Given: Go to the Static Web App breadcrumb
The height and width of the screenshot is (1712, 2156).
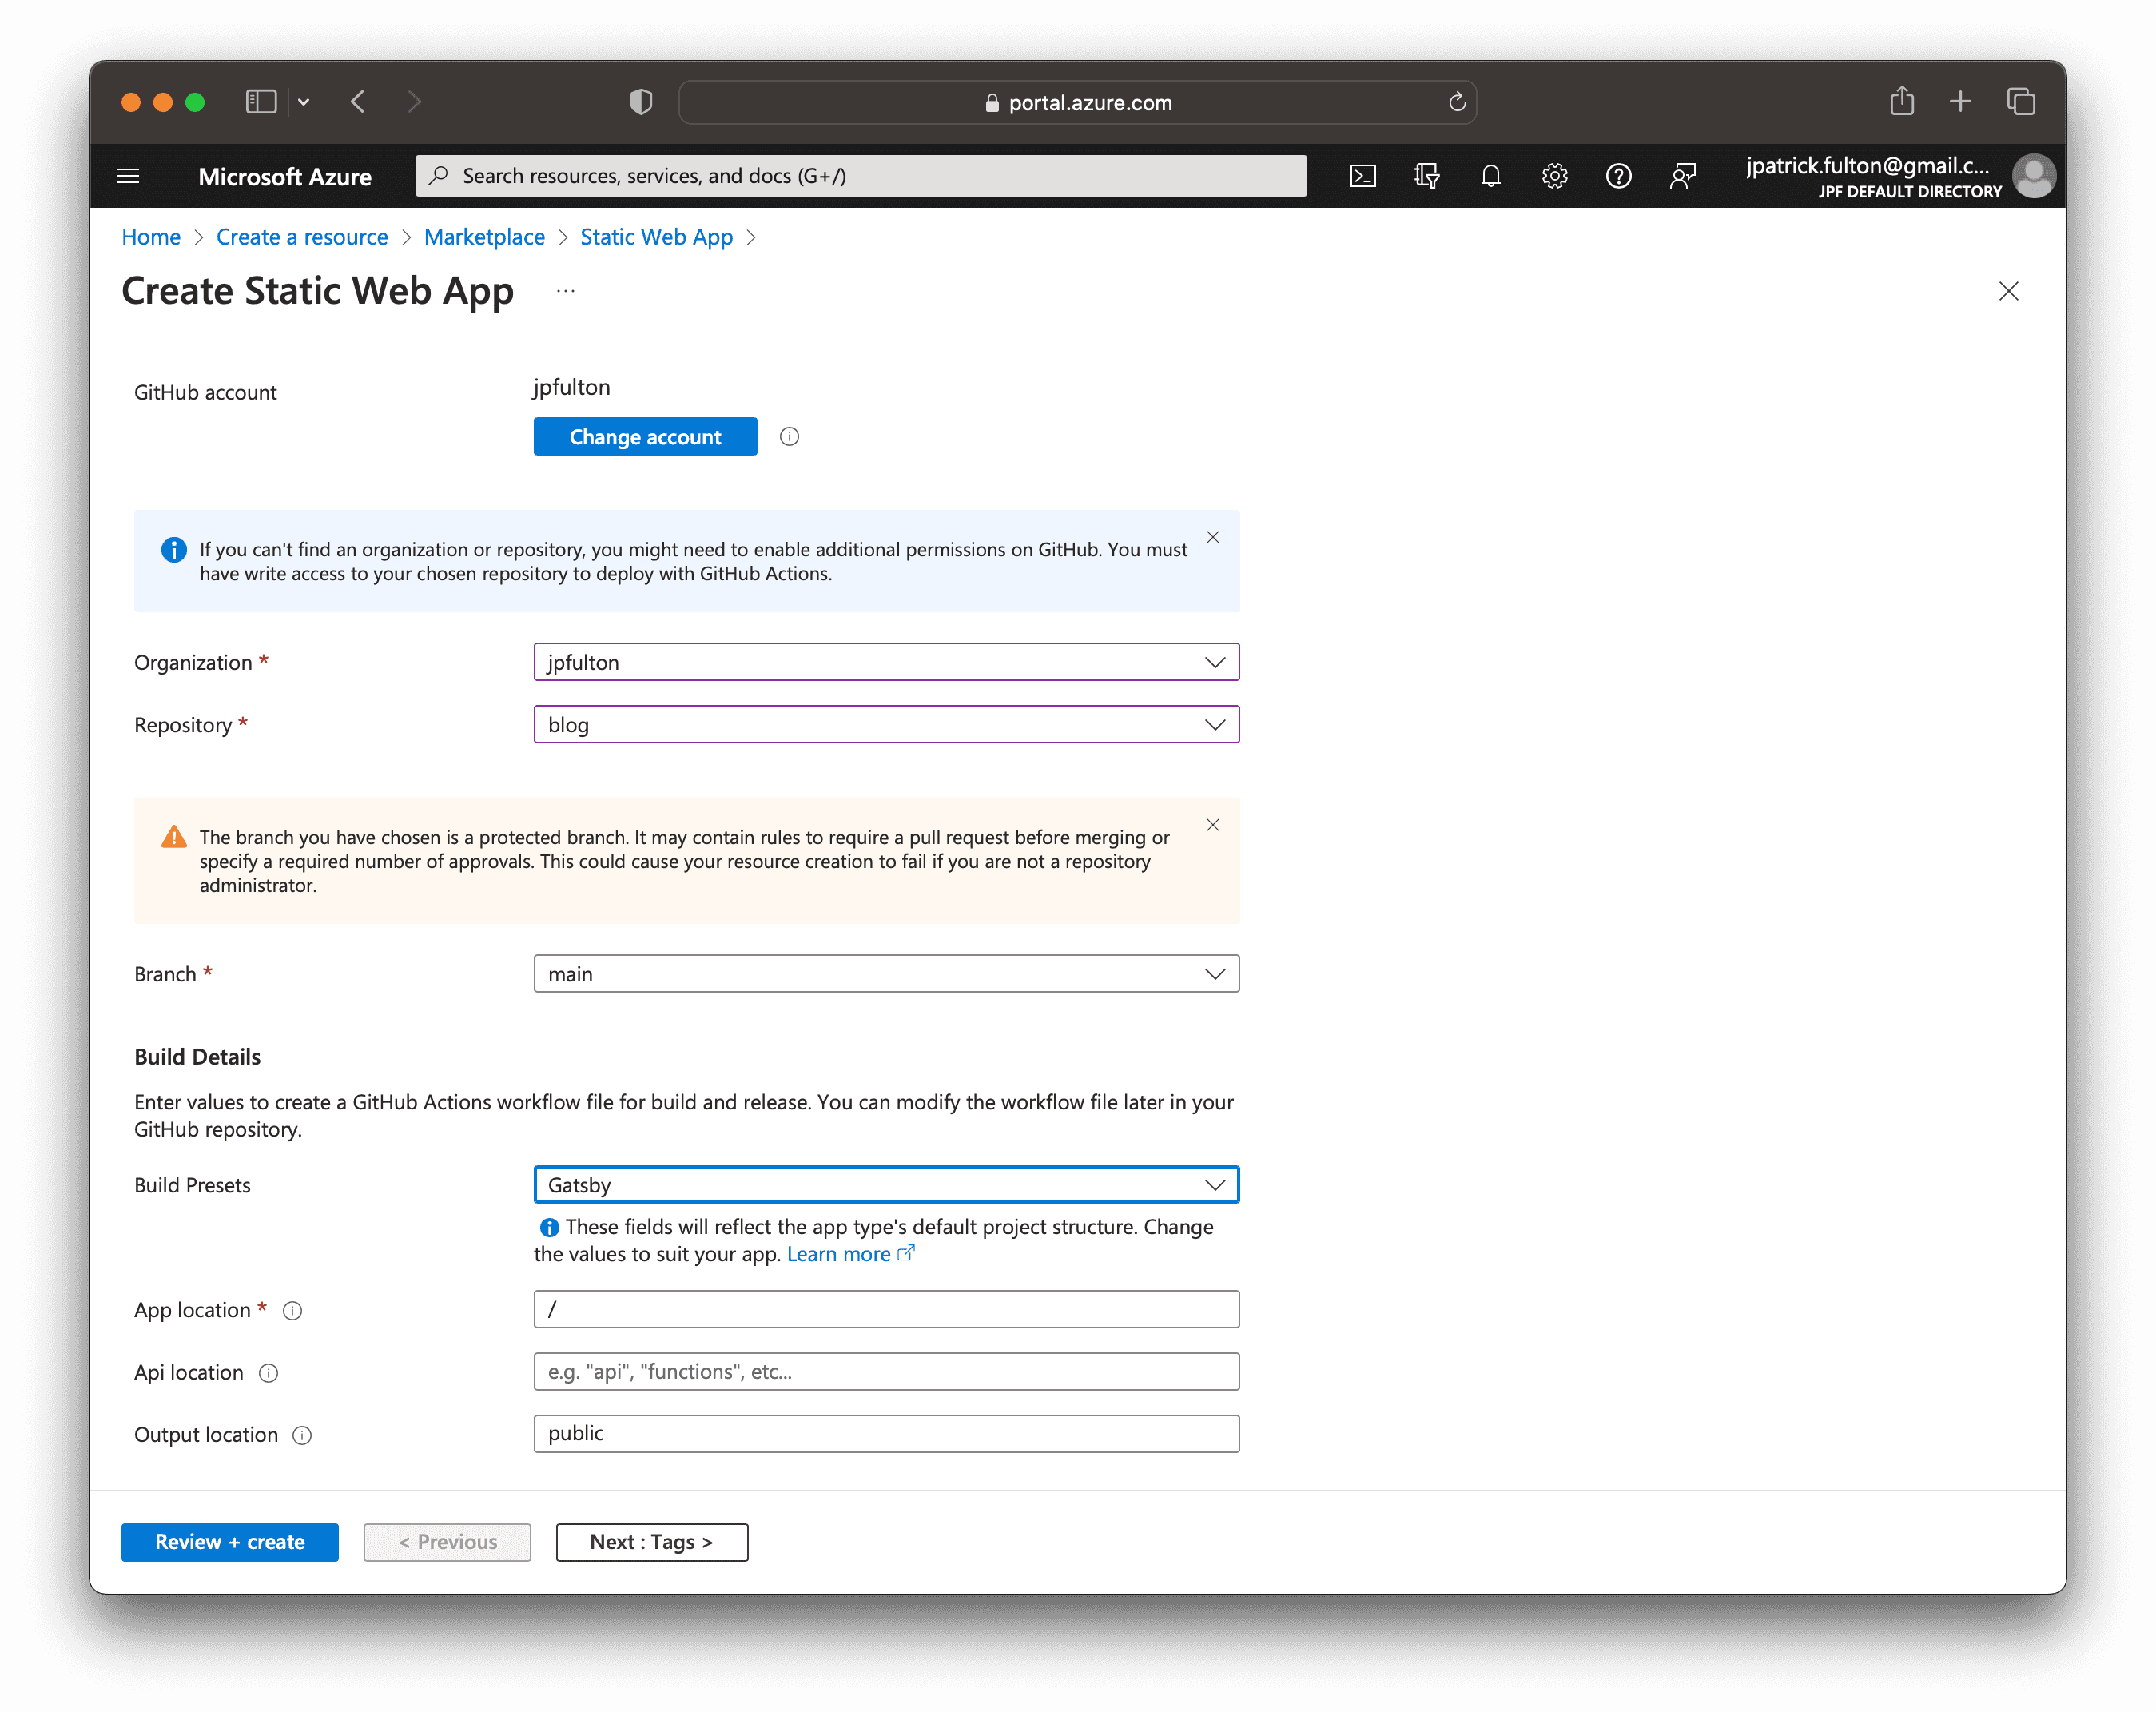Looking at the screenshot, I should (x=656, y=237).
